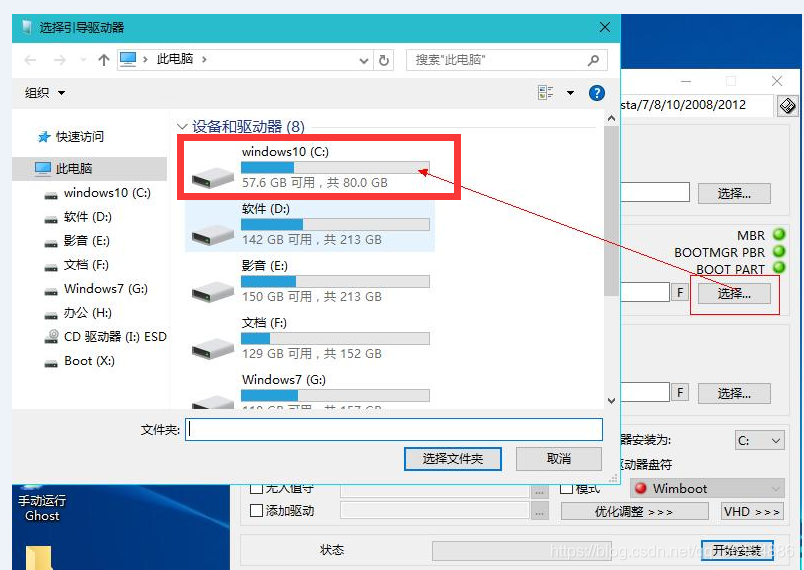The image size is (804, 570).
Task: Click the 文档 (F:) drive icon in the list
Action: point(213,348)
